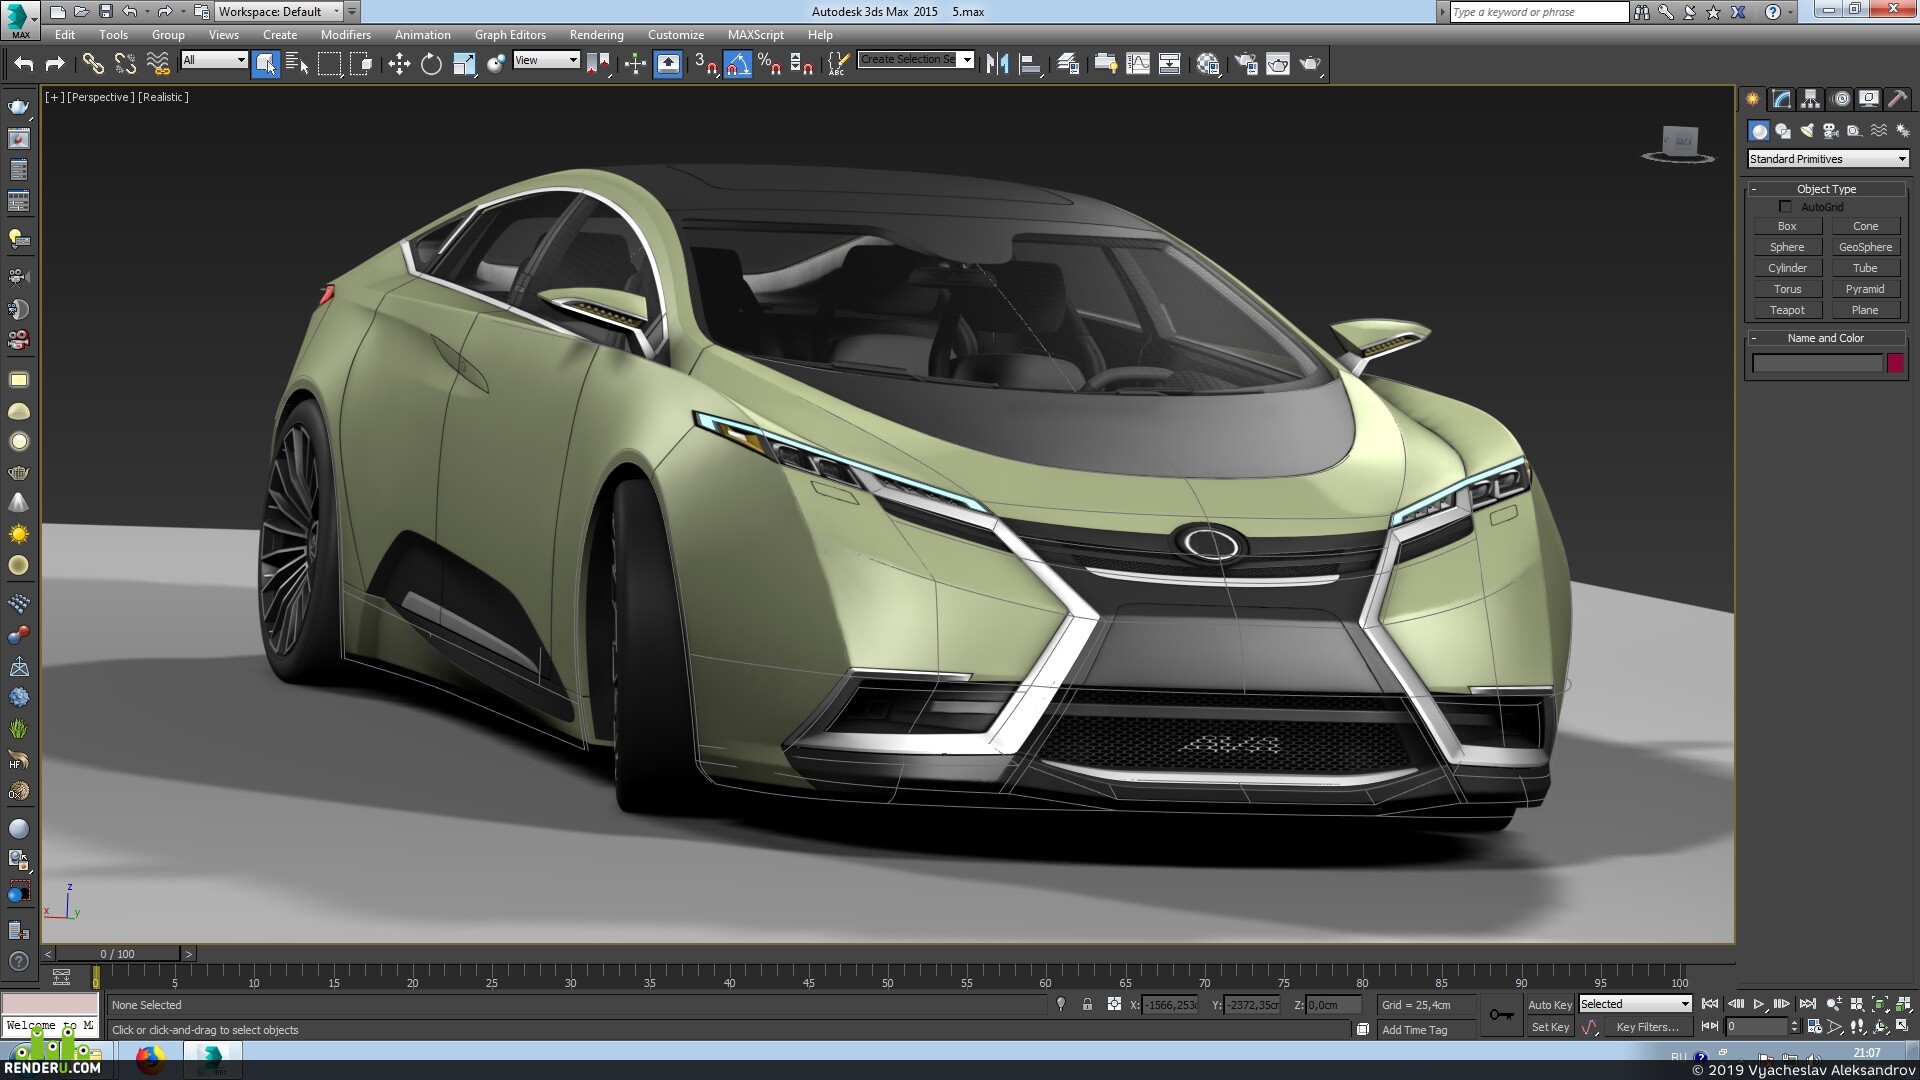1920x1080 pixels.
Task: Click the Key Filters button
Action: pyautogui.click(x=1647, y=1027)
